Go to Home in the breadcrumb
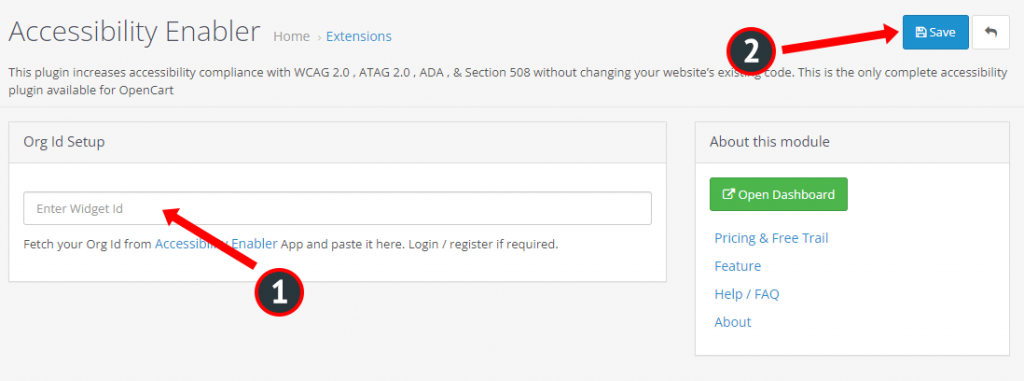This screenshot has height=381, width=1024. click(291, 37)
